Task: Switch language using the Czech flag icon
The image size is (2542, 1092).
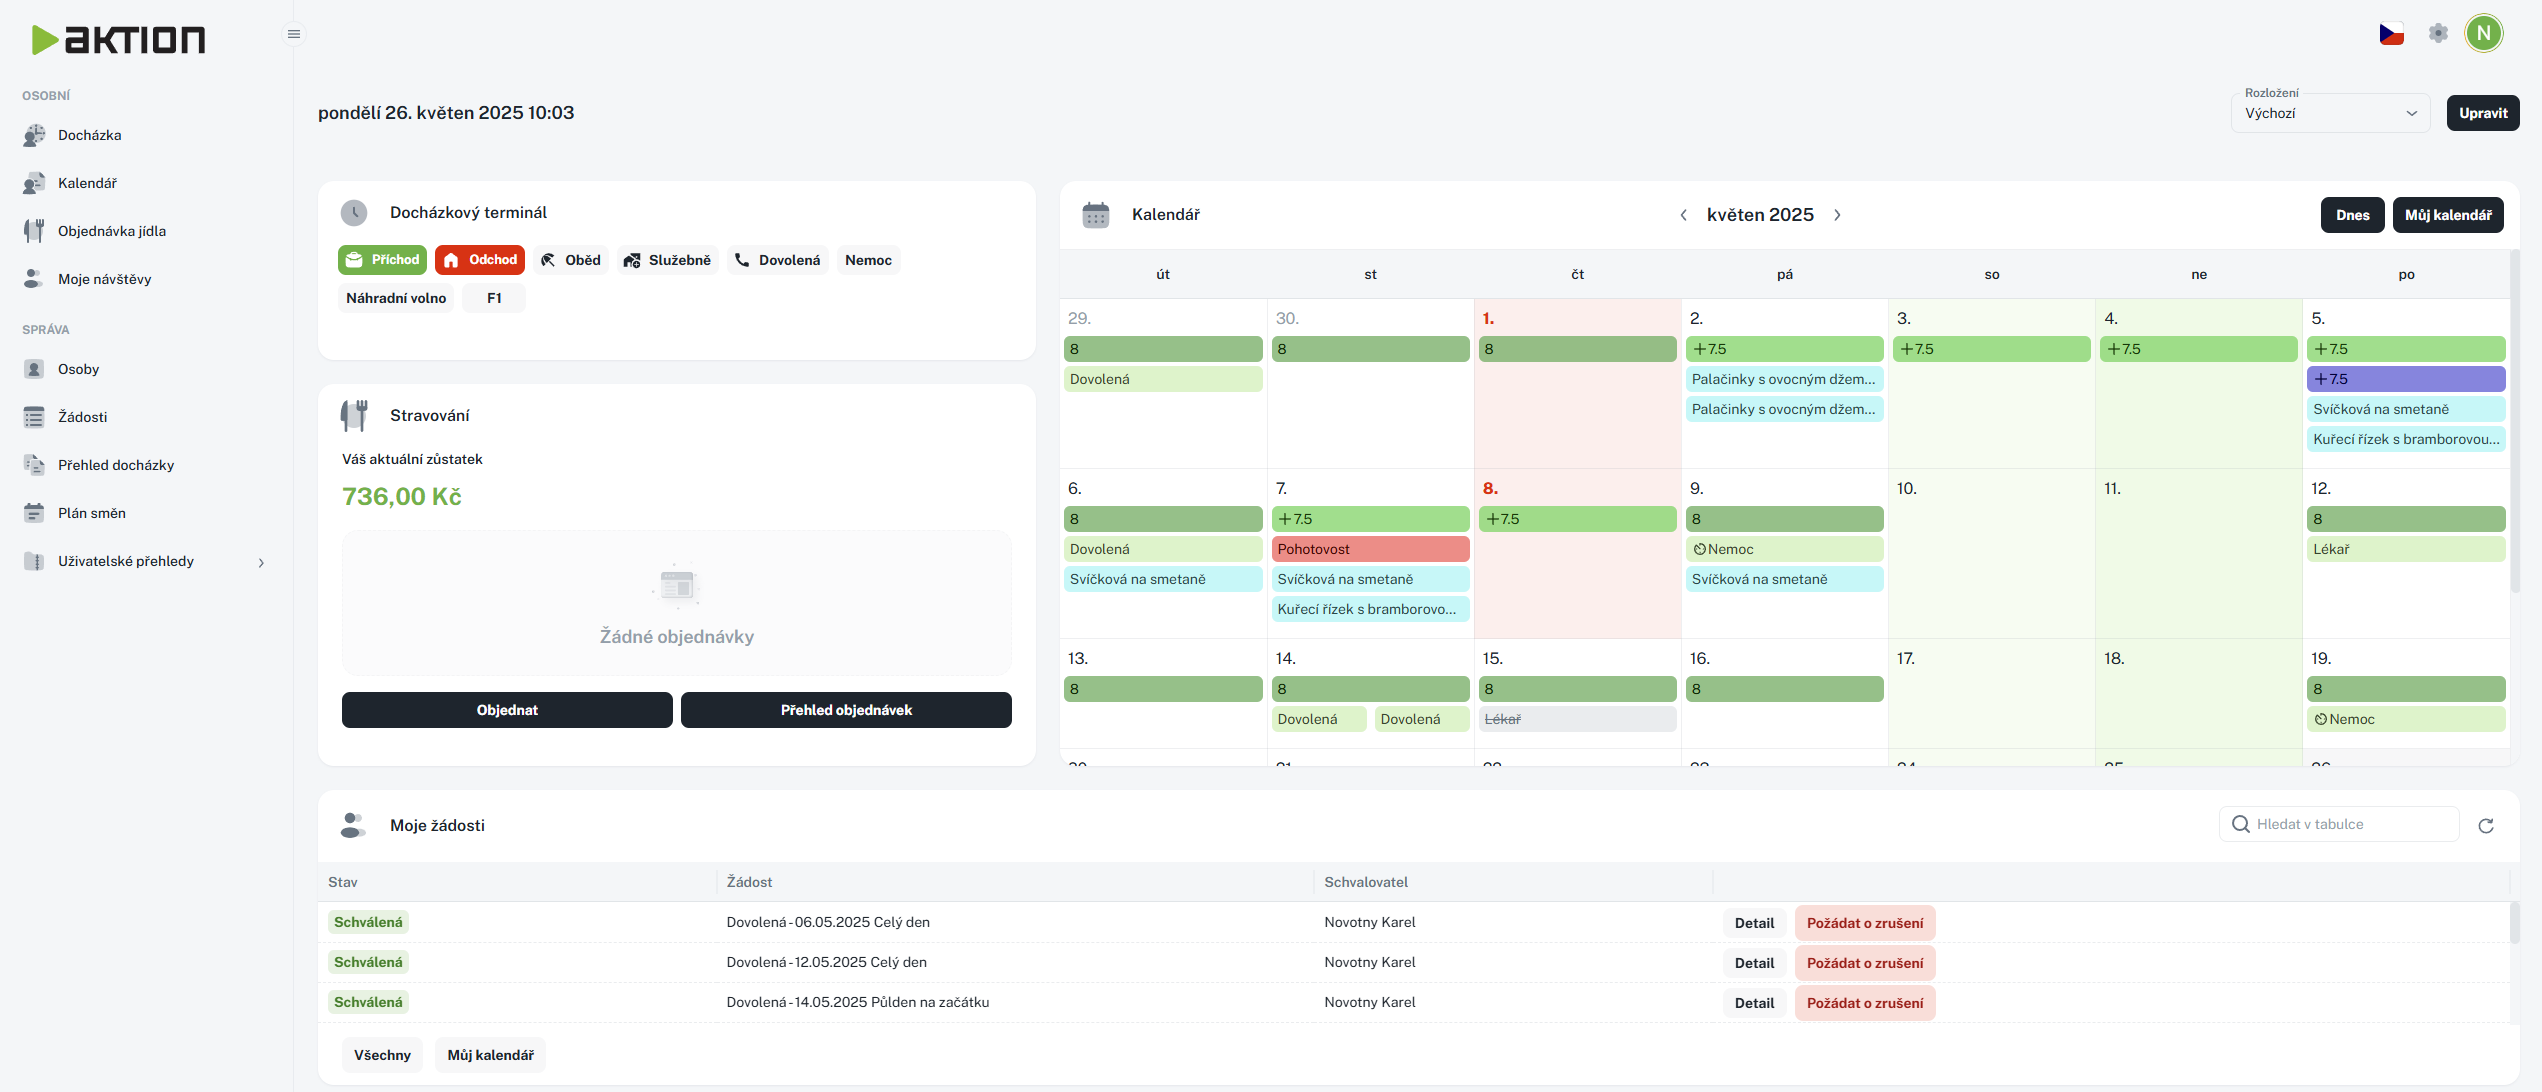Action: [2391, 34]
